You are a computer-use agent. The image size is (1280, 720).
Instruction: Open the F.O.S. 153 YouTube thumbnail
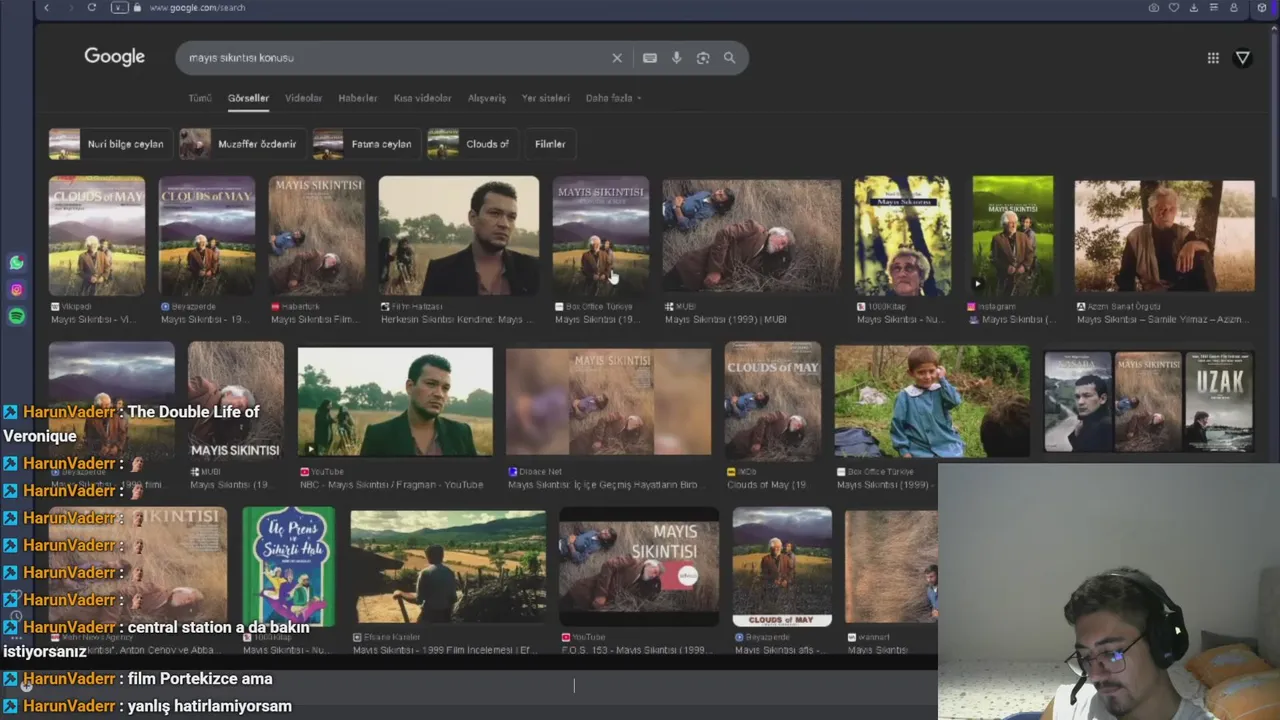(639, 567)
